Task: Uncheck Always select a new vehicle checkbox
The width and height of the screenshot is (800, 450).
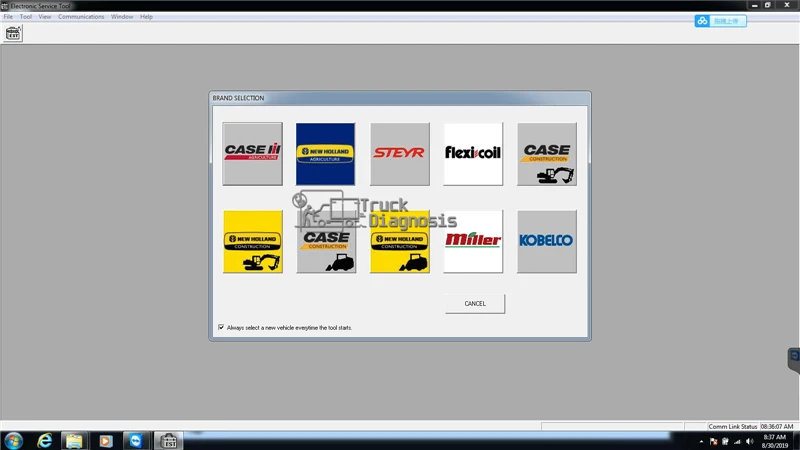Action: pos(221,327)
